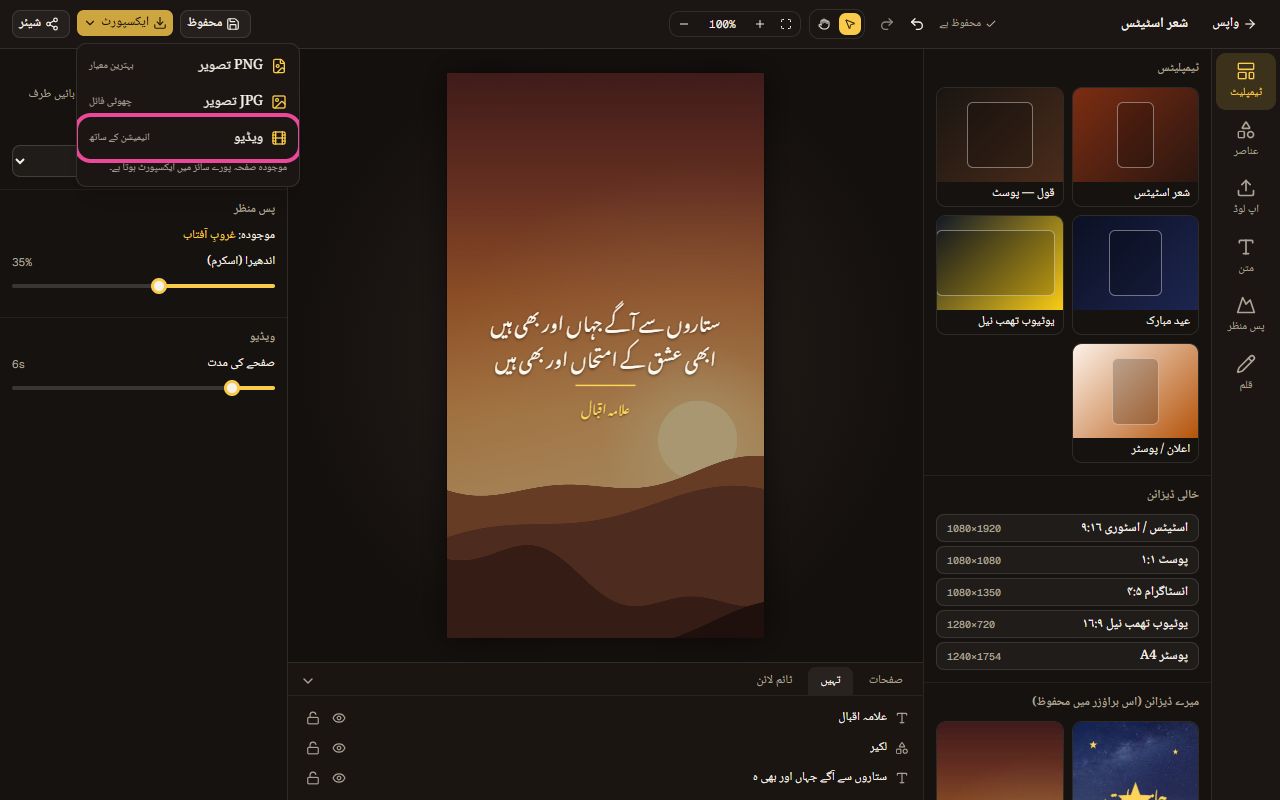Image resolution: width=1280 pixels, height=800 pixels.
Task: Click the شیئر share button
Action: click(40, 23)
